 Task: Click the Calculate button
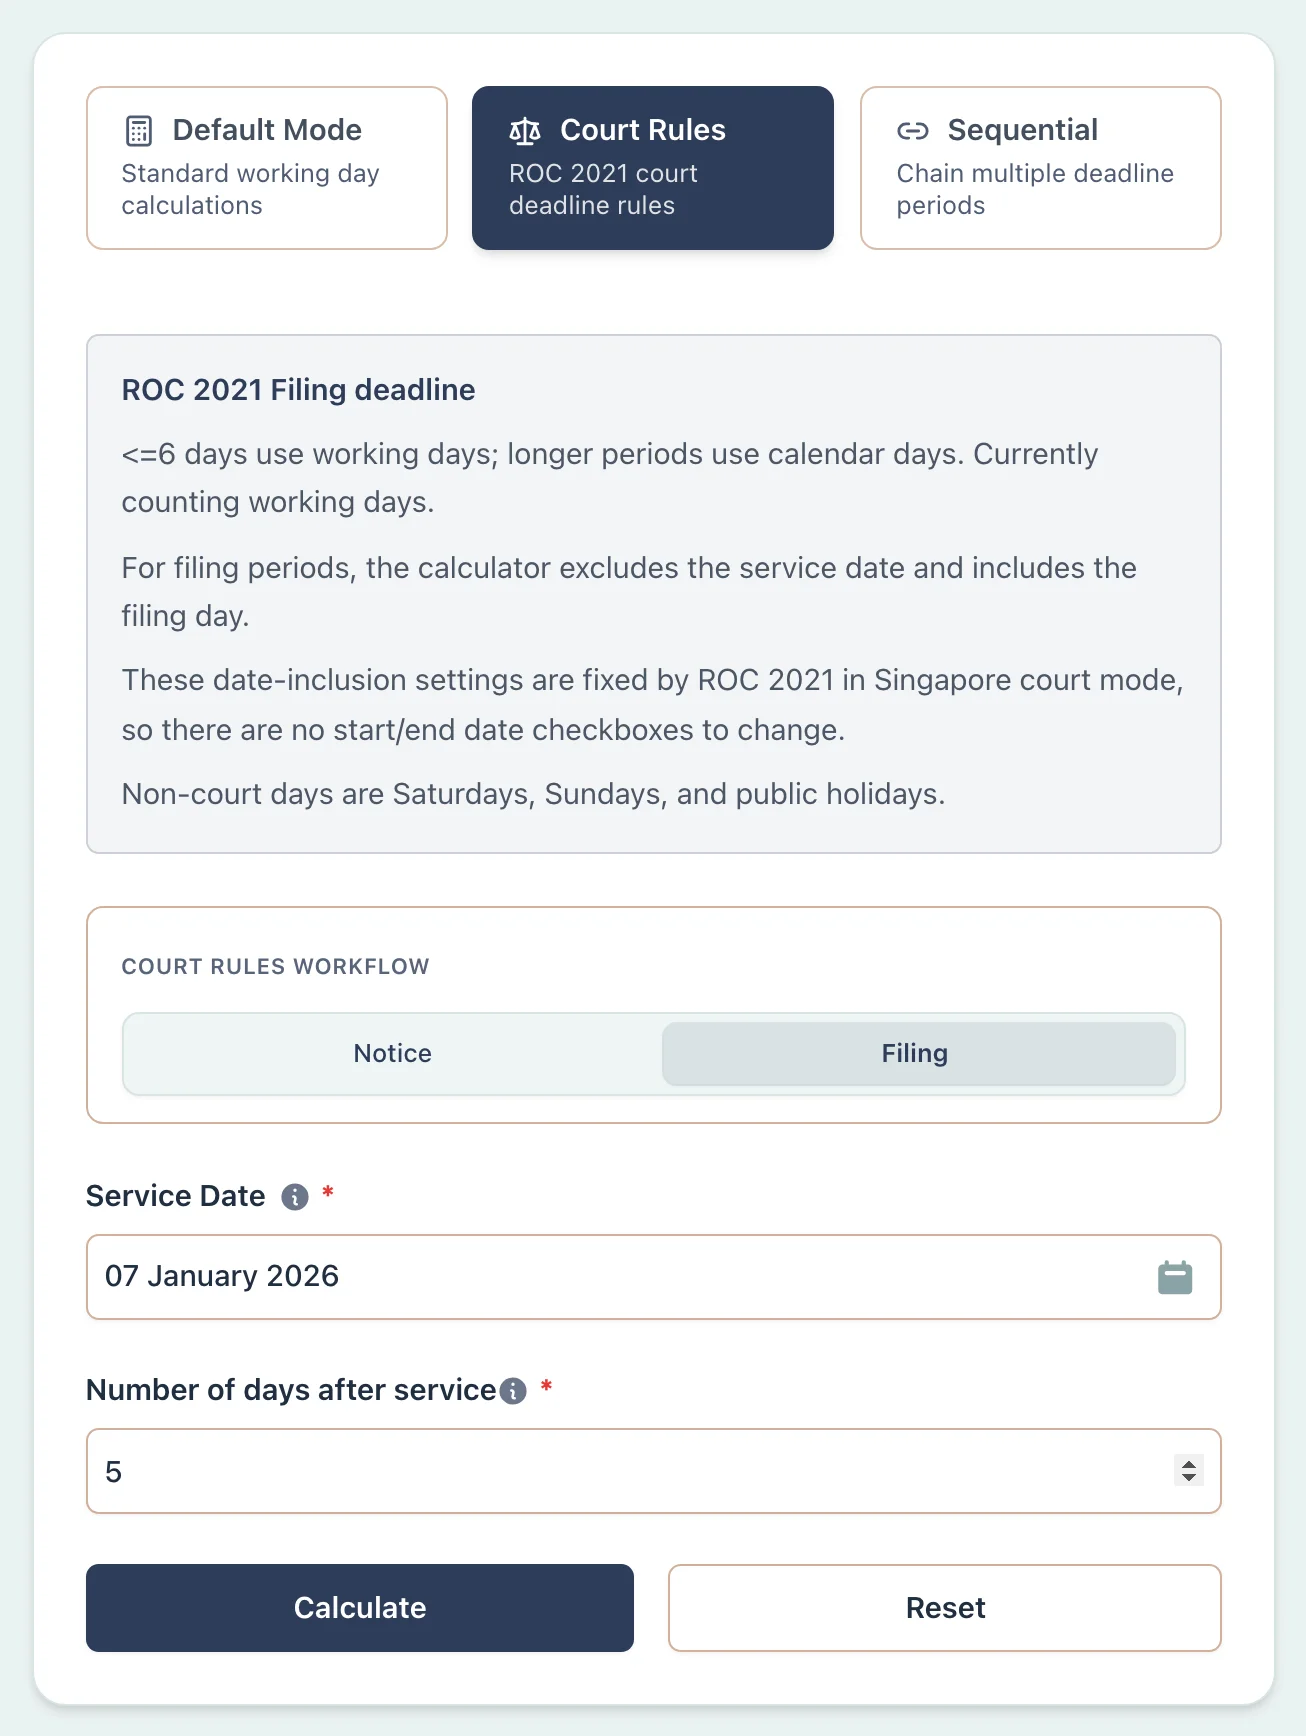[x=359, y=1607]
